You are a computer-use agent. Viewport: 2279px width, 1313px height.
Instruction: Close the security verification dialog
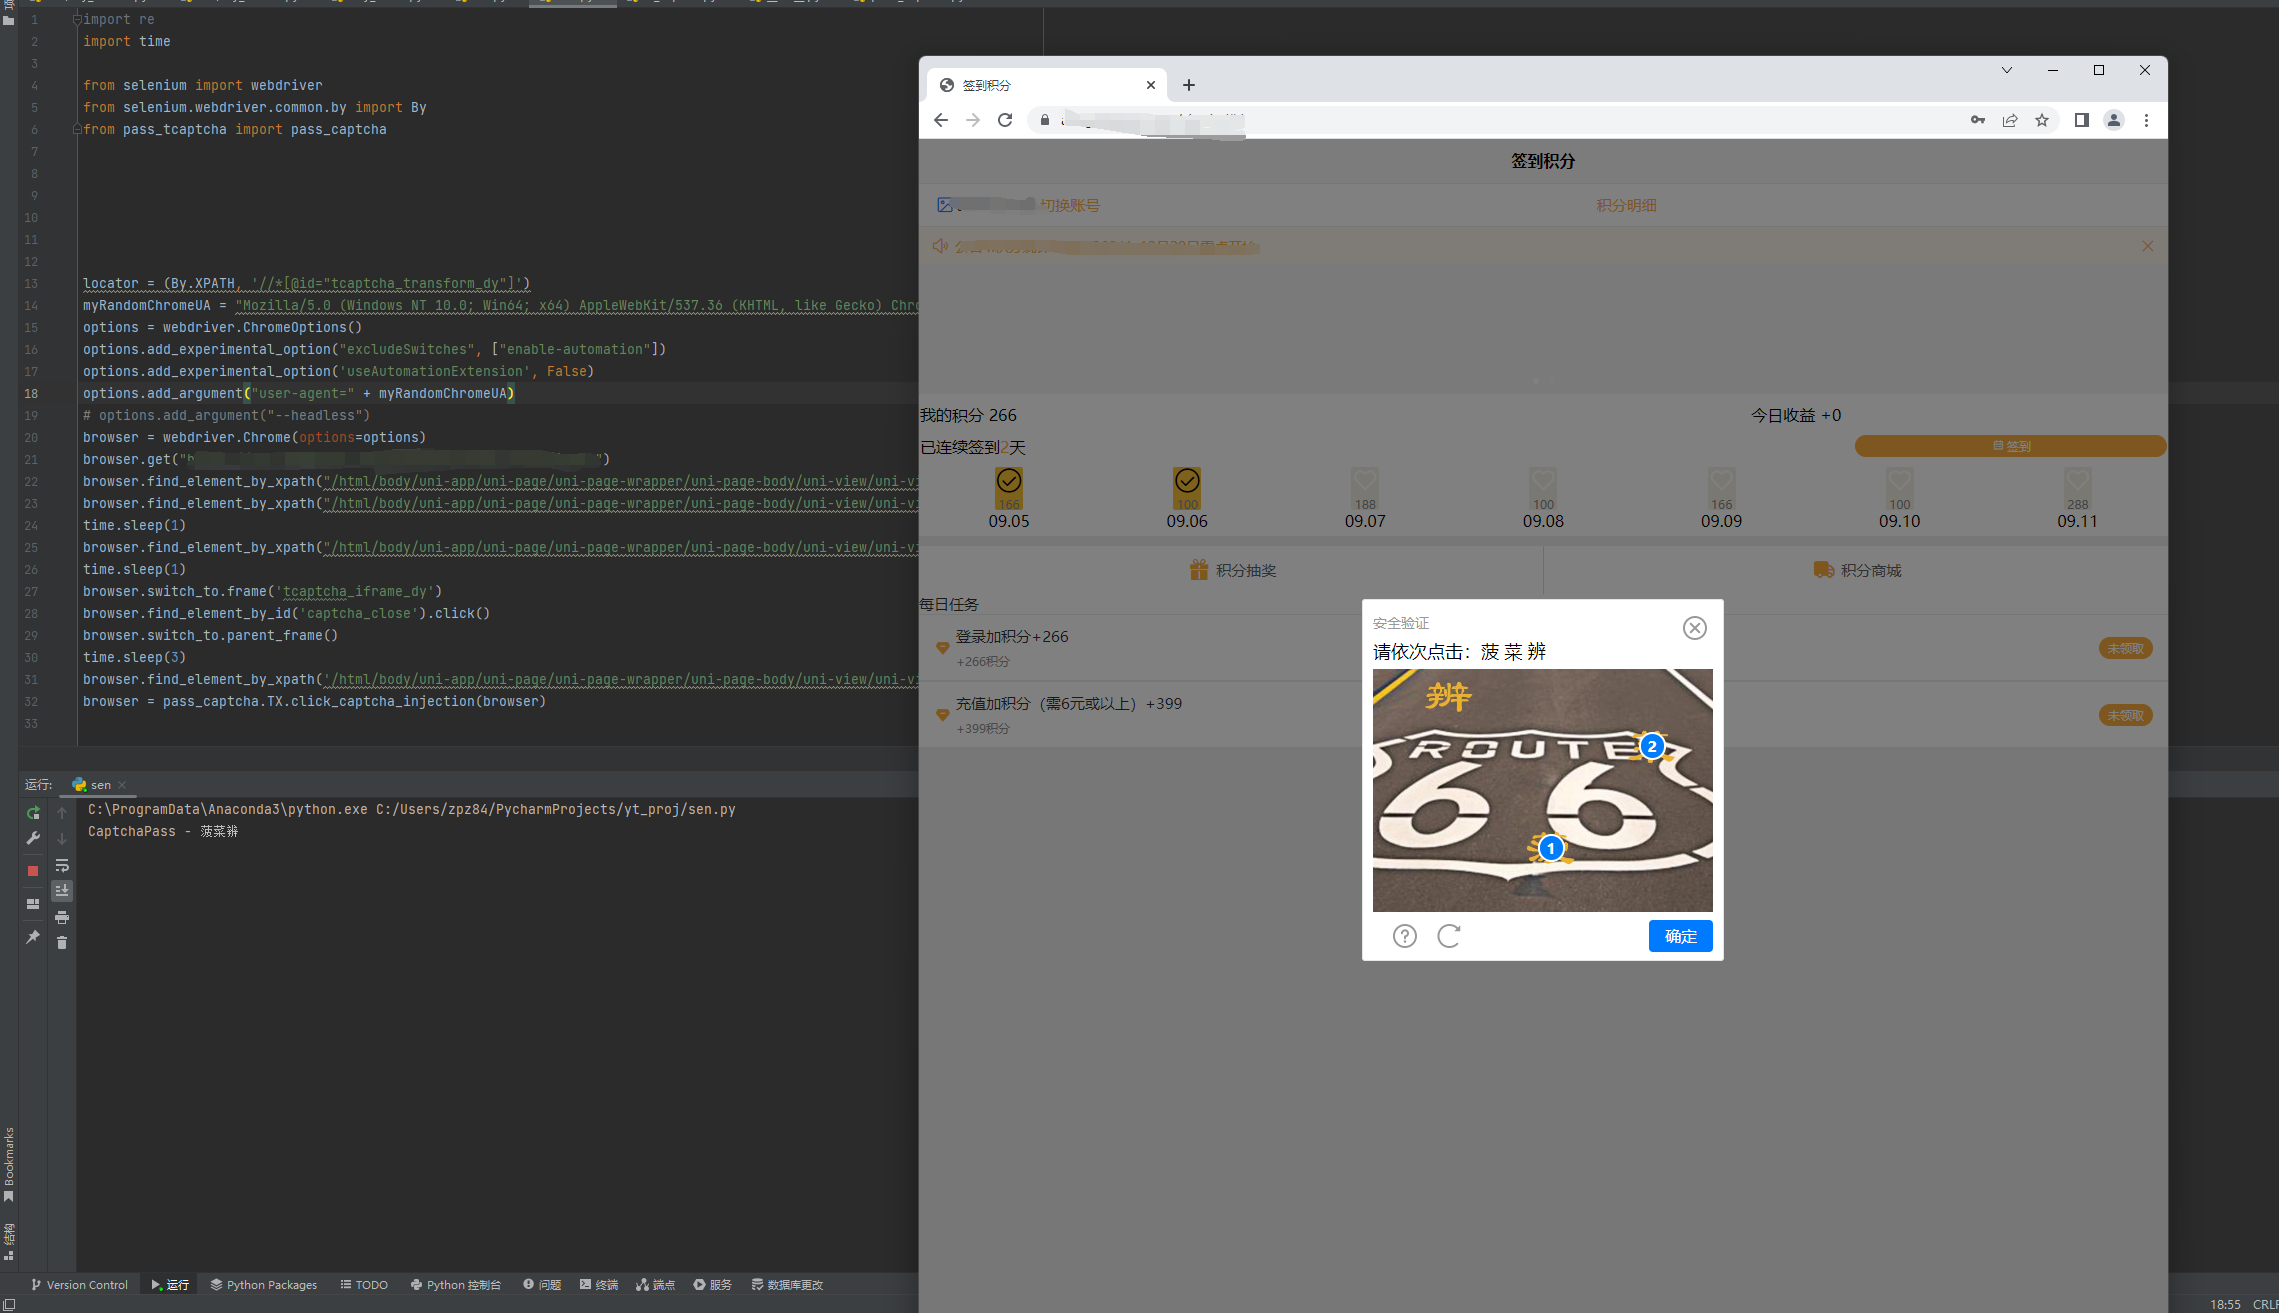point(1694,628)
